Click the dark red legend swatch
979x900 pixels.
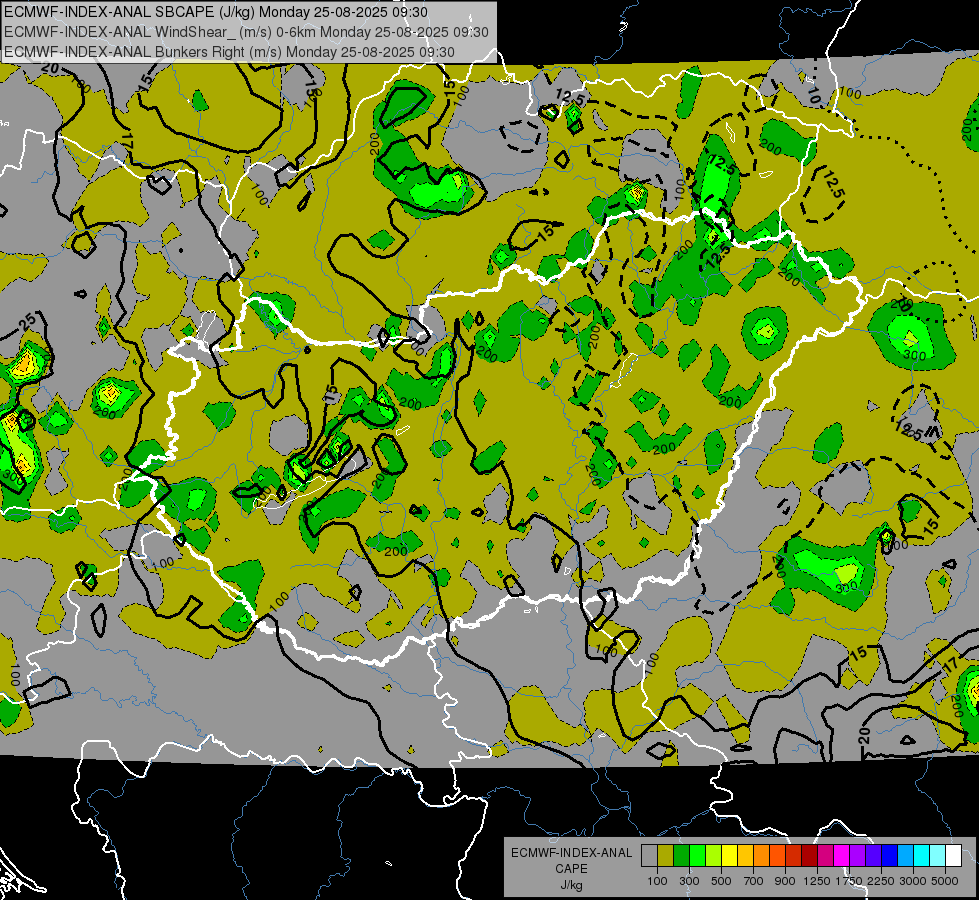coord(810,856)
